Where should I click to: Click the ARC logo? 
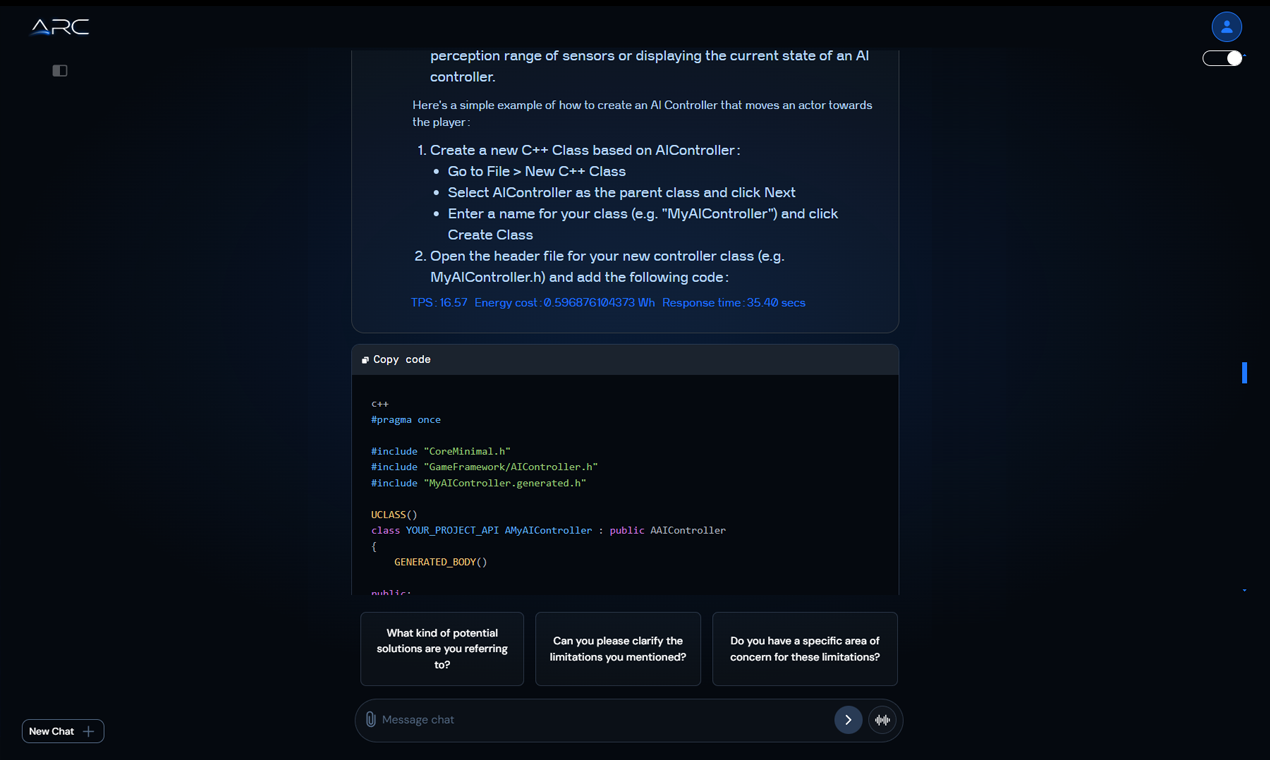[x=60, y=27]
